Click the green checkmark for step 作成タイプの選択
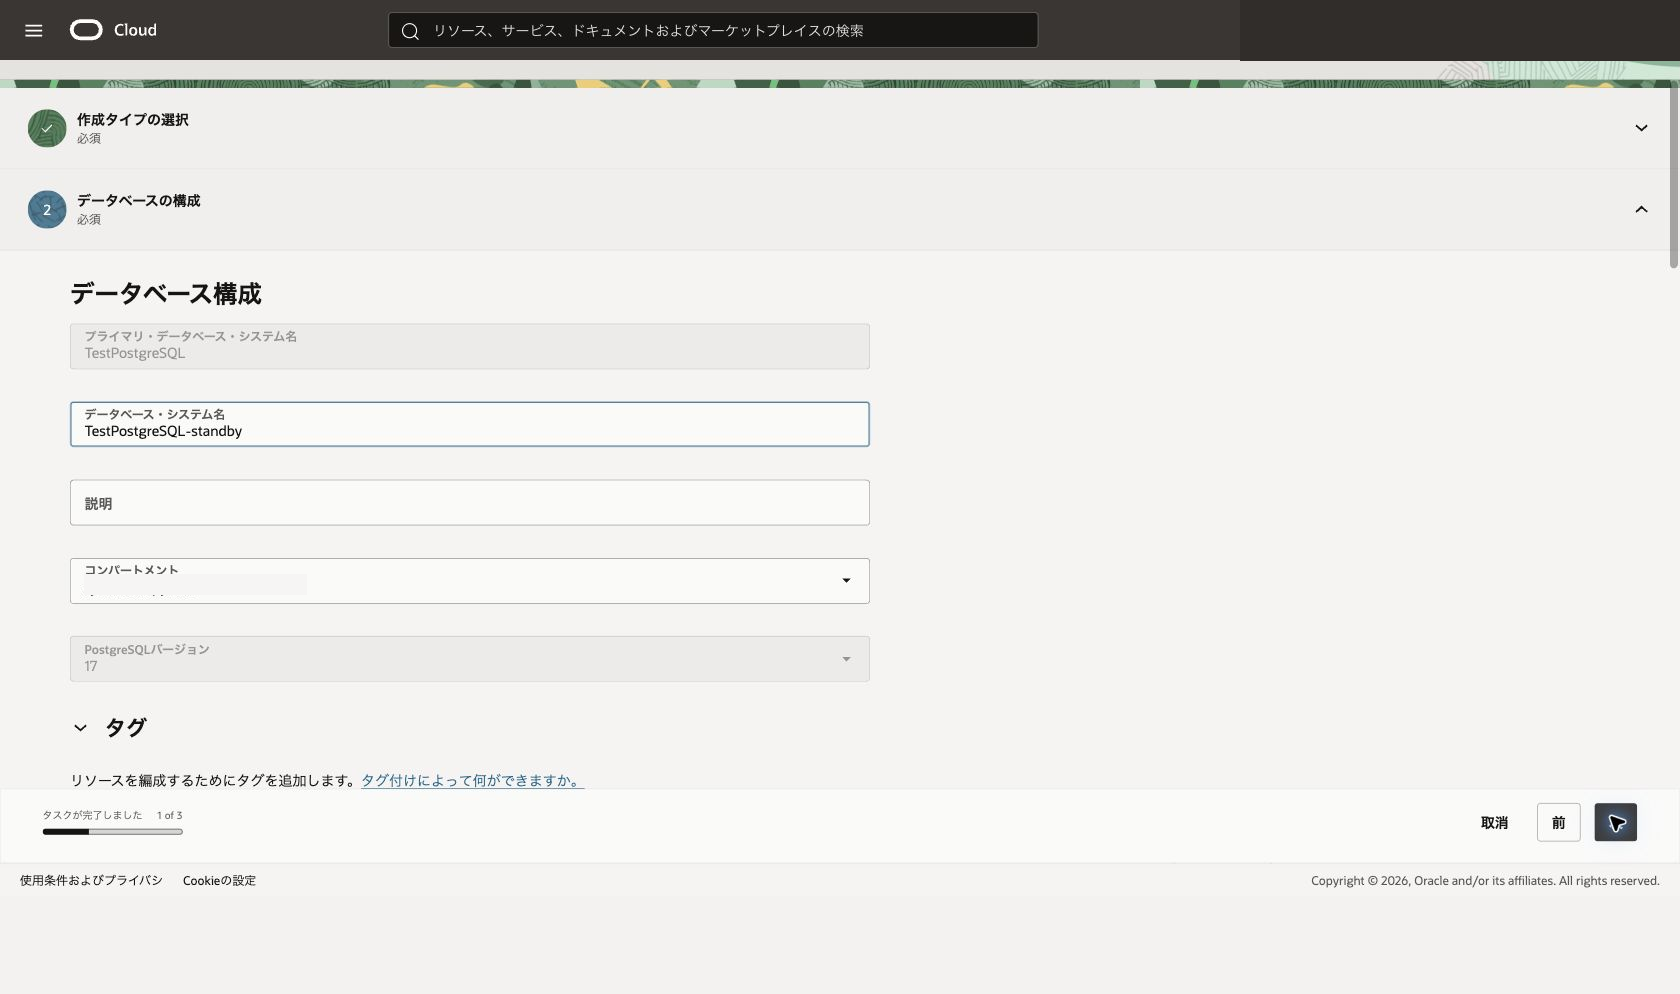This screenshot has width=1680, height=994. click(x=47, y=128)
